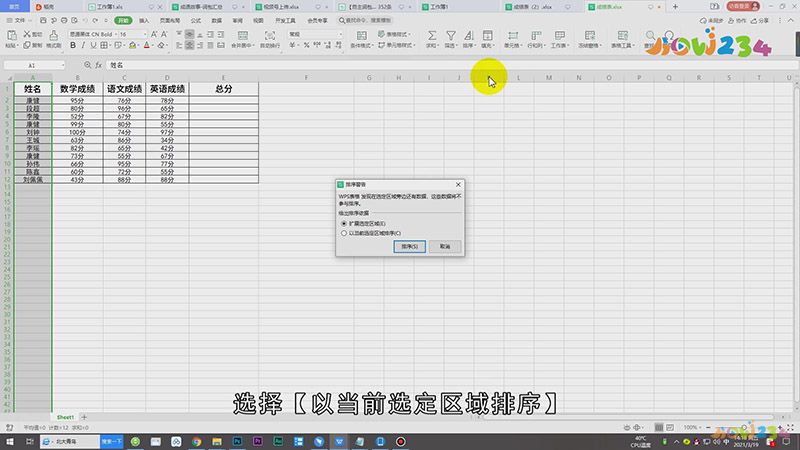Click the Conditional Formatting icon
This screenshot has height=450, width=800.
click(361, 35)
